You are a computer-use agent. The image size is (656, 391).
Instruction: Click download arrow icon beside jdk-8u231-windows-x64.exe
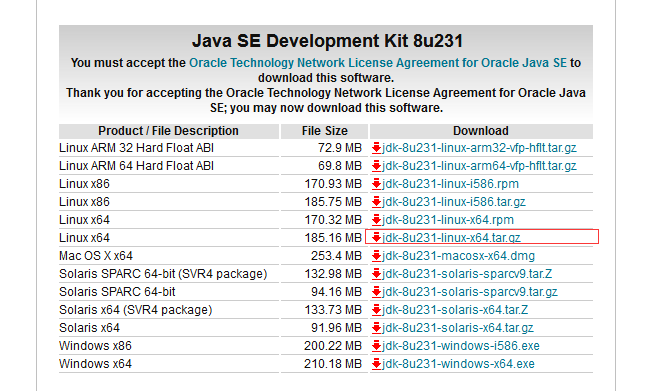tap(376, 364)
